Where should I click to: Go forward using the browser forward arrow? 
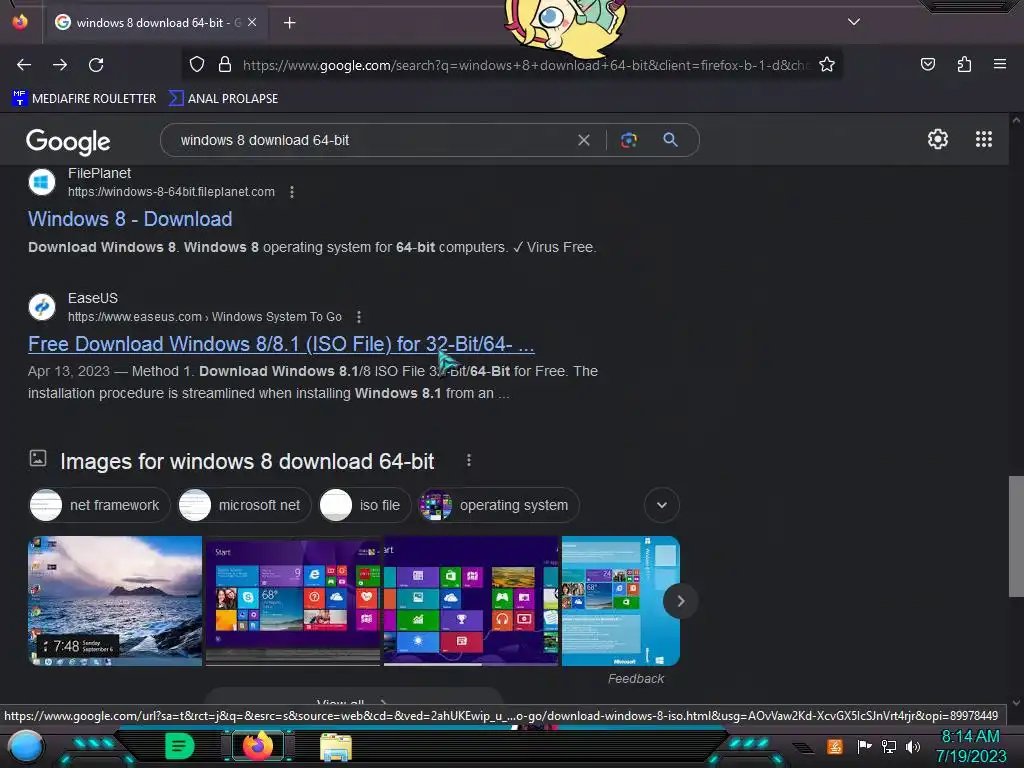tap(60, 65)
